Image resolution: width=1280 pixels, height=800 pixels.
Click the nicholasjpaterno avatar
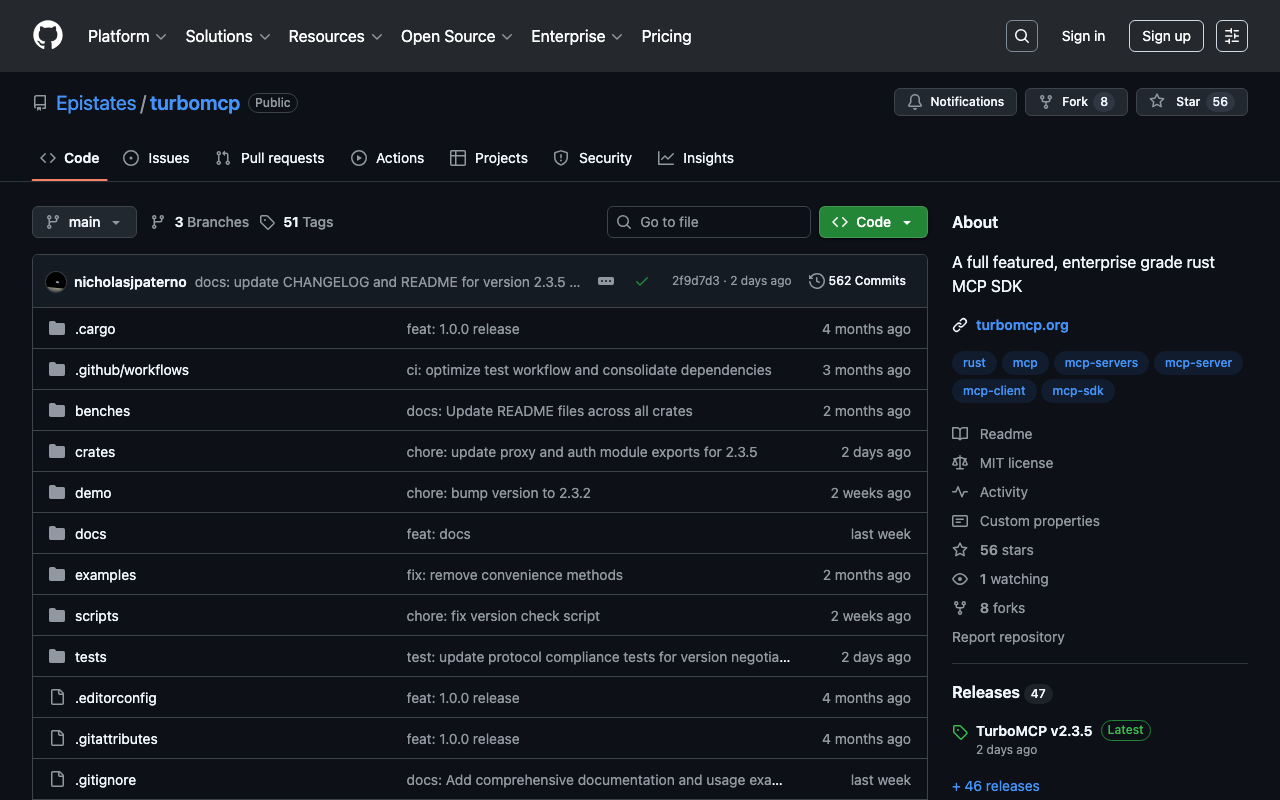(x=56, y=282)
